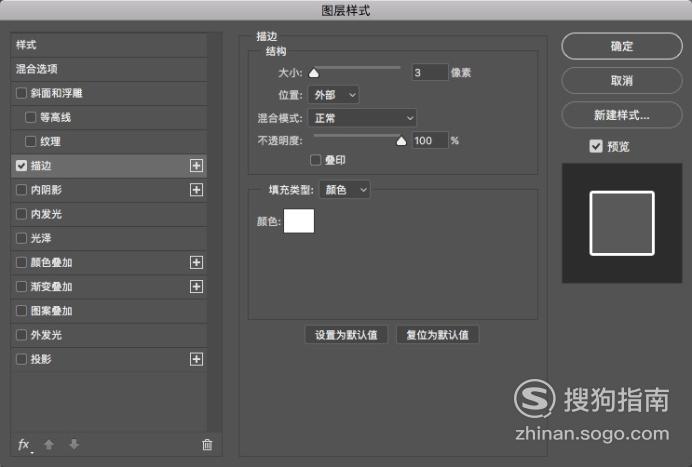The width and height of the screenshot is (692, 467).
Task: Click the 取消 button
Action: (x=622, y=80)
